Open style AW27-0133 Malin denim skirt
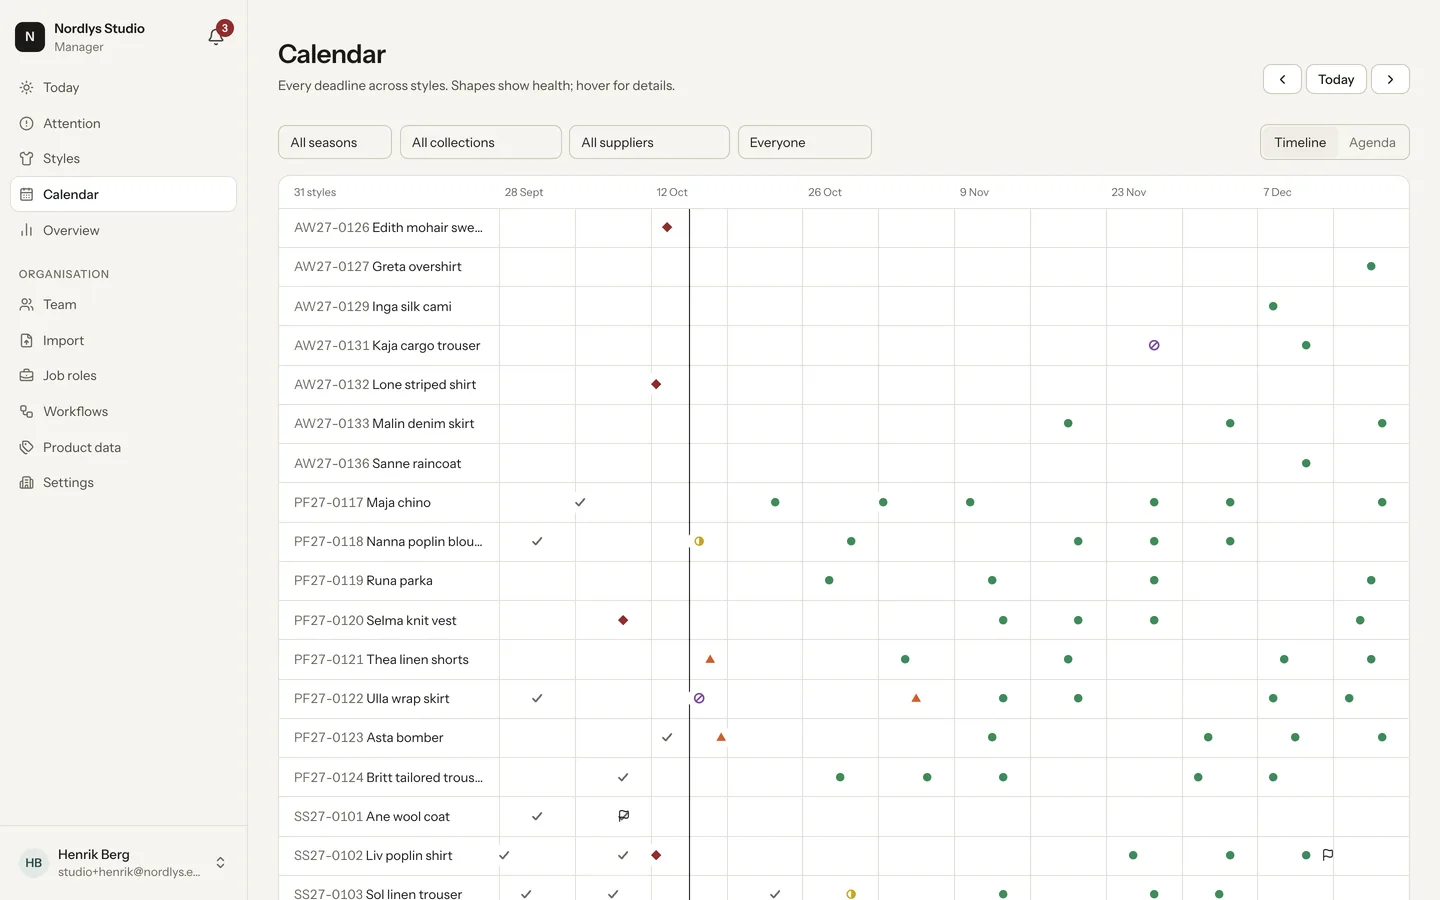 coord(384,424)
